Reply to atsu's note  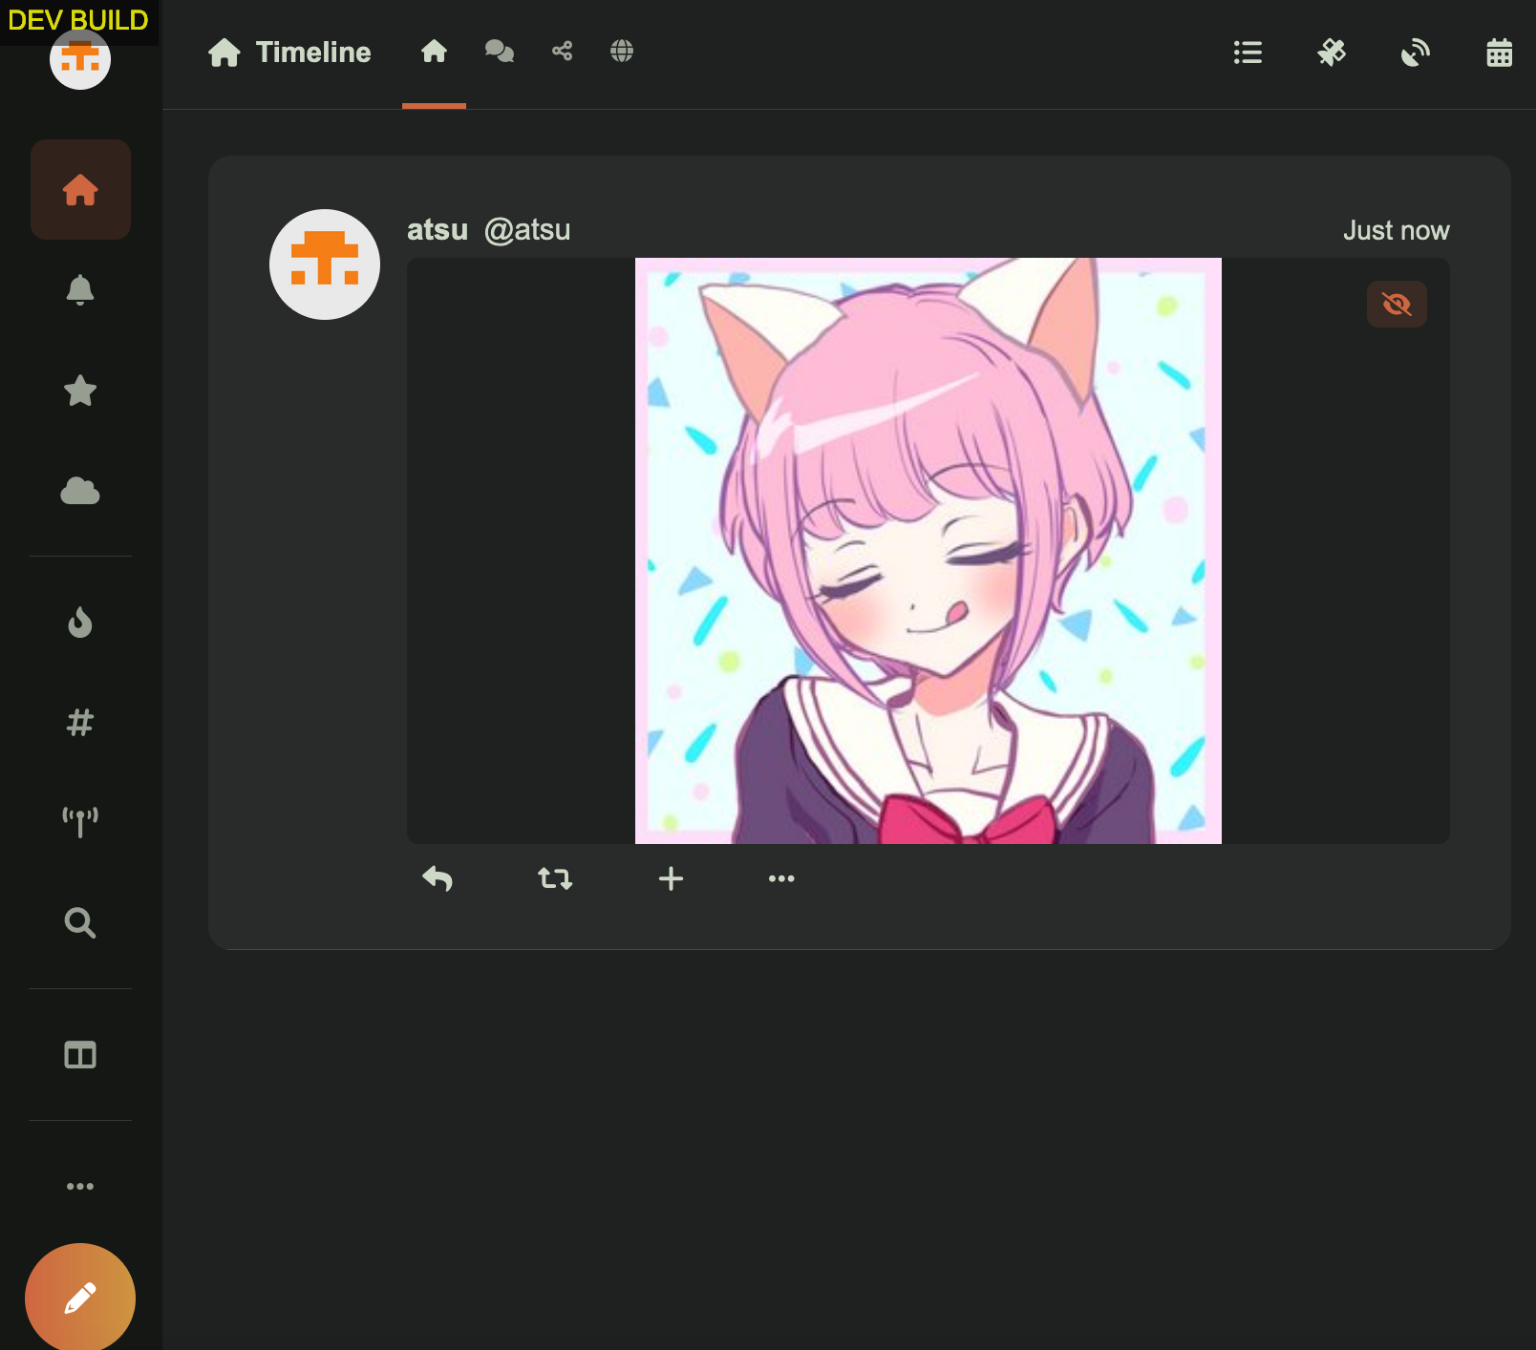438,879
